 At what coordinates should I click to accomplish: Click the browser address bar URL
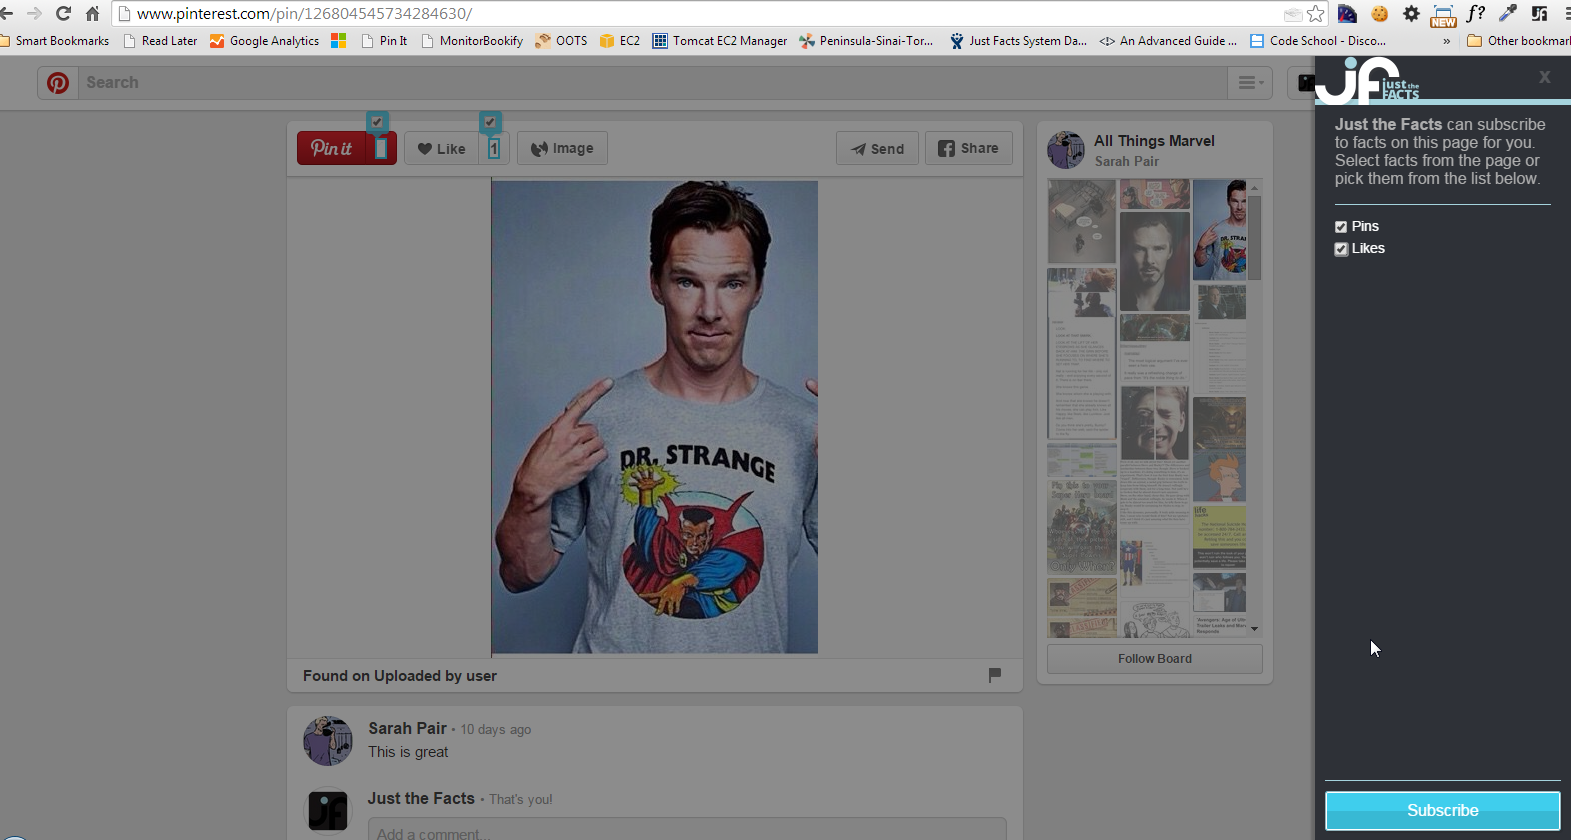pyautogui.click(x=304, y=14)
